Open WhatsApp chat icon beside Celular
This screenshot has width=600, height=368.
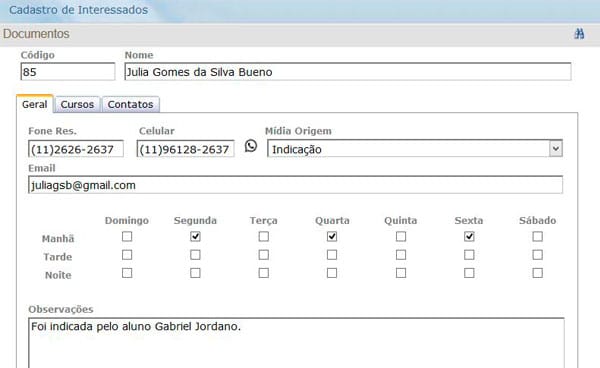pos(251,146)
